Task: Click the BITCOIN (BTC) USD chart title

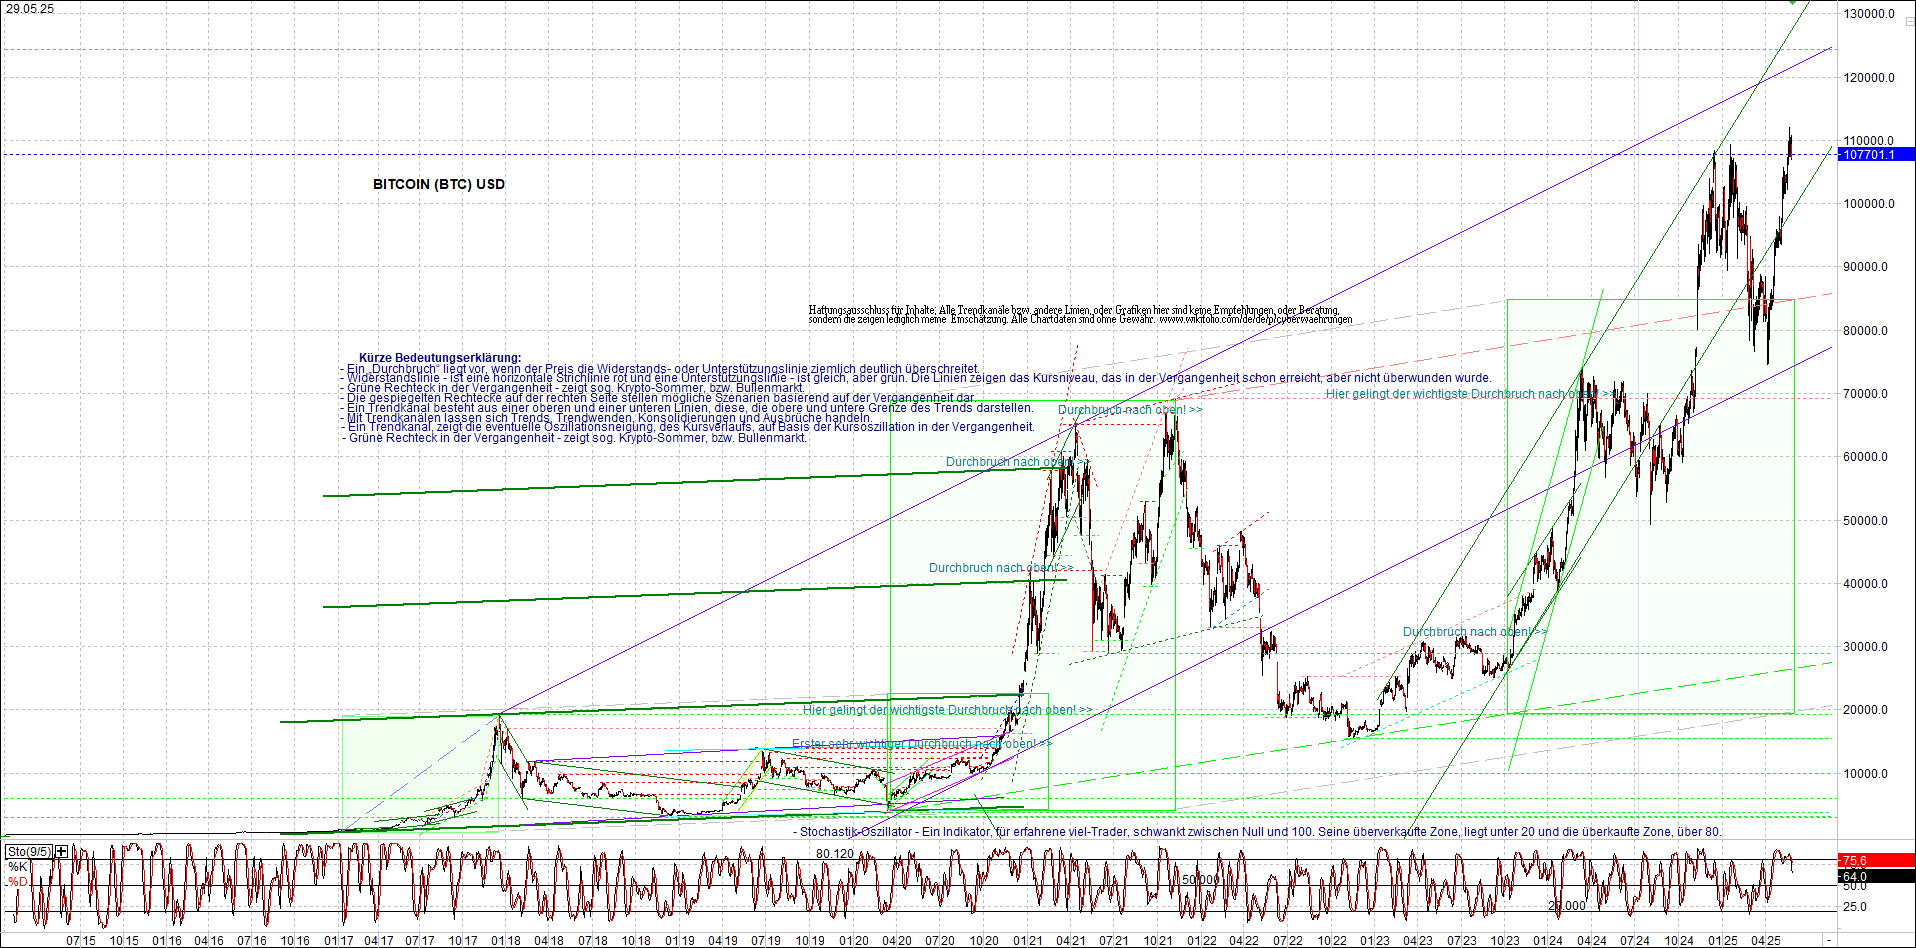Action: point(439,184)
